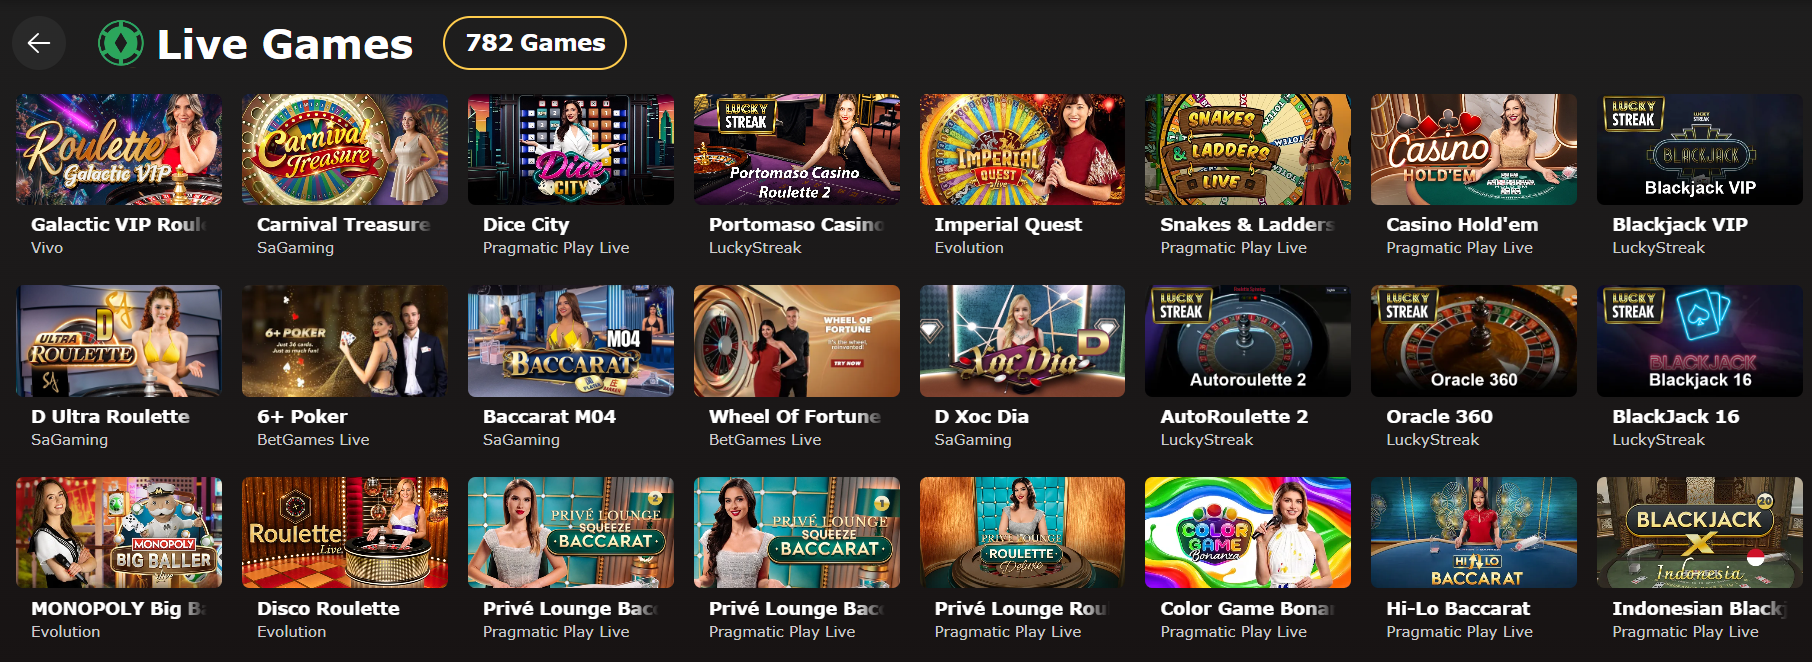
Task: Open the Imperial Quest game thumbnail
Action: (x=1022, y=149)
